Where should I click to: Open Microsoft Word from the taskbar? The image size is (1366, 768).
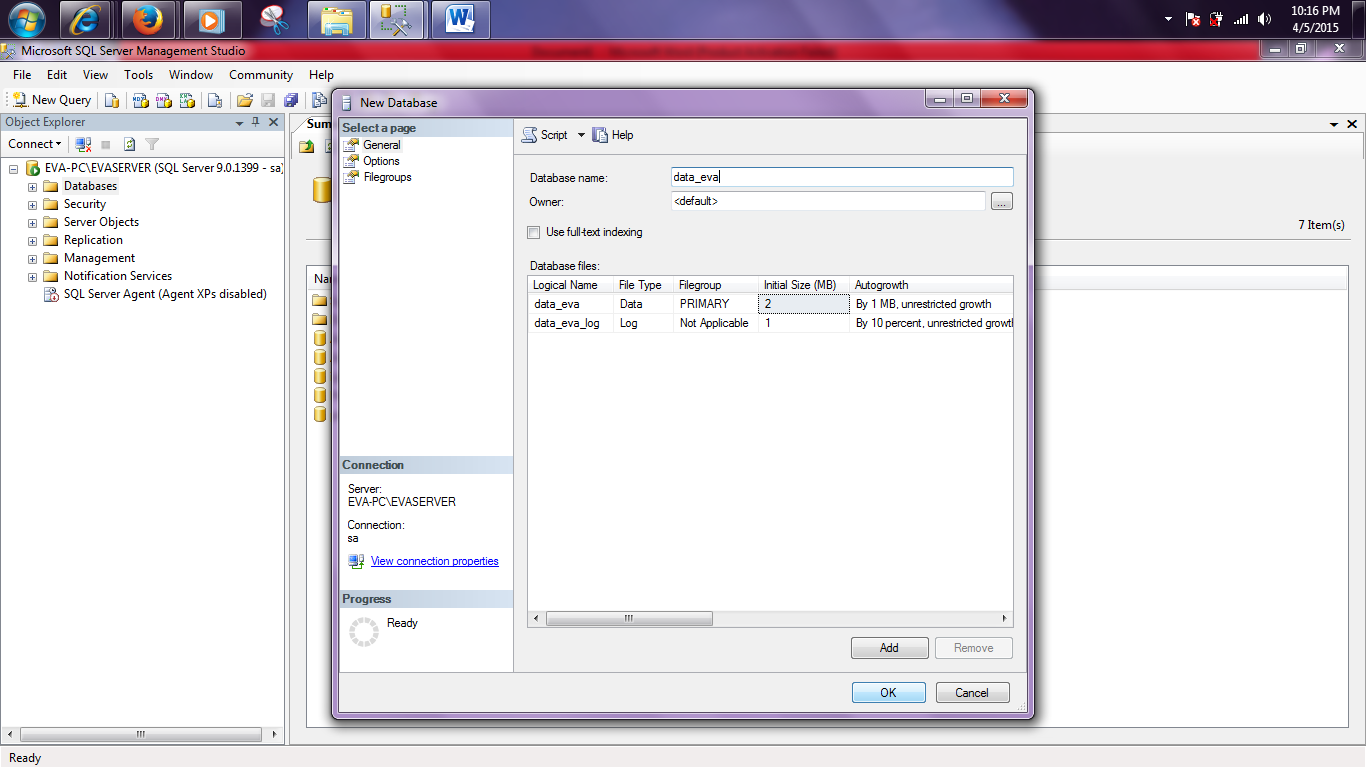click(x=461, y=19)
